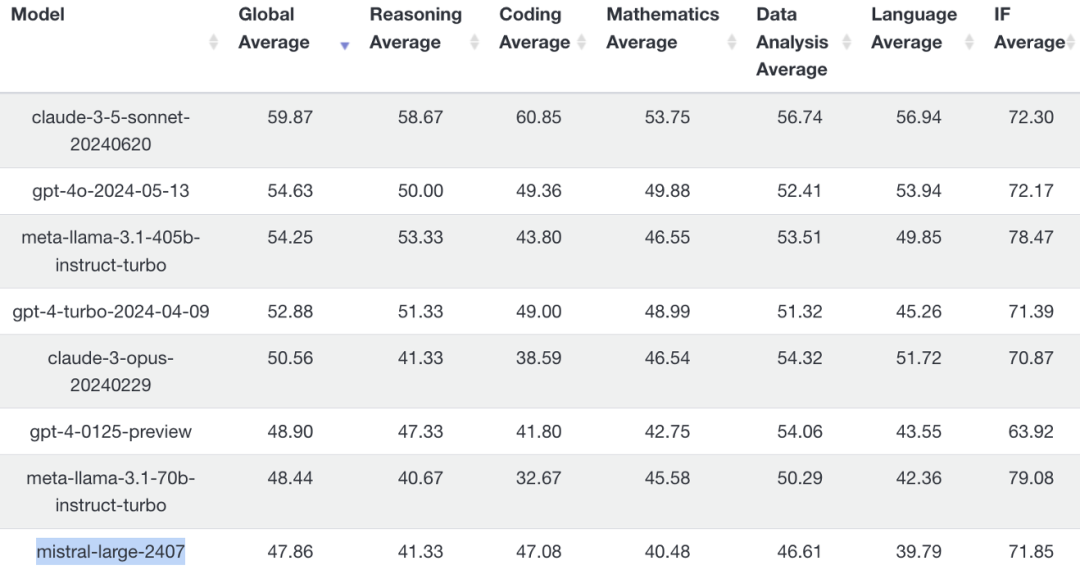
Task: Click the Data Analysis Average sort arrows
Action: pos(847,42)
